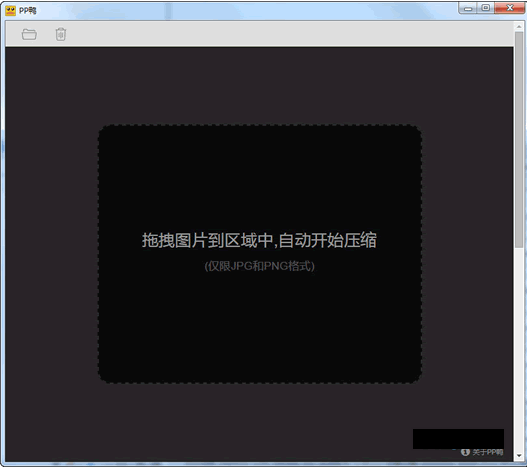Viewport: 527px width, 467px height.
Task: Open the 关于PP鸭 about link
Action: pyautogui.click(x=488, y=452)
